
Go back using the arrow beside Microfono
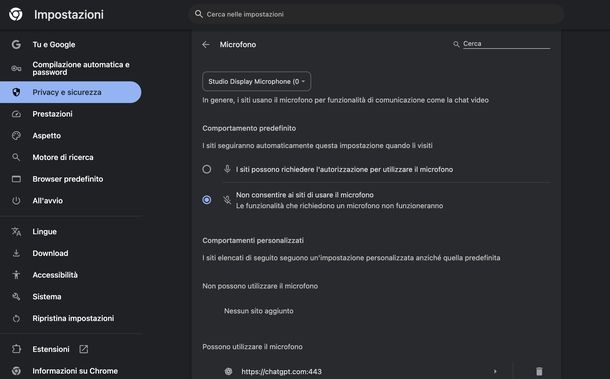click(206, 44)
